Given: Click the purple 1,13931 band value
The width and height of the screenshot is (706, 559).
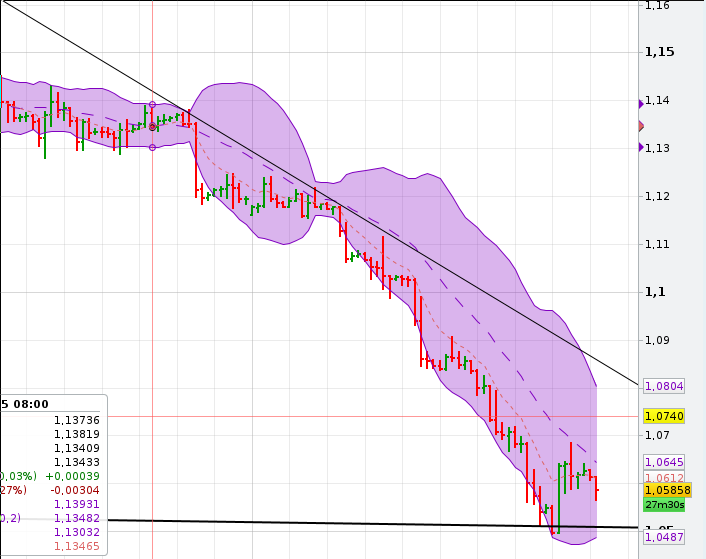Looking at the screenshot, I should pos(77,504).
